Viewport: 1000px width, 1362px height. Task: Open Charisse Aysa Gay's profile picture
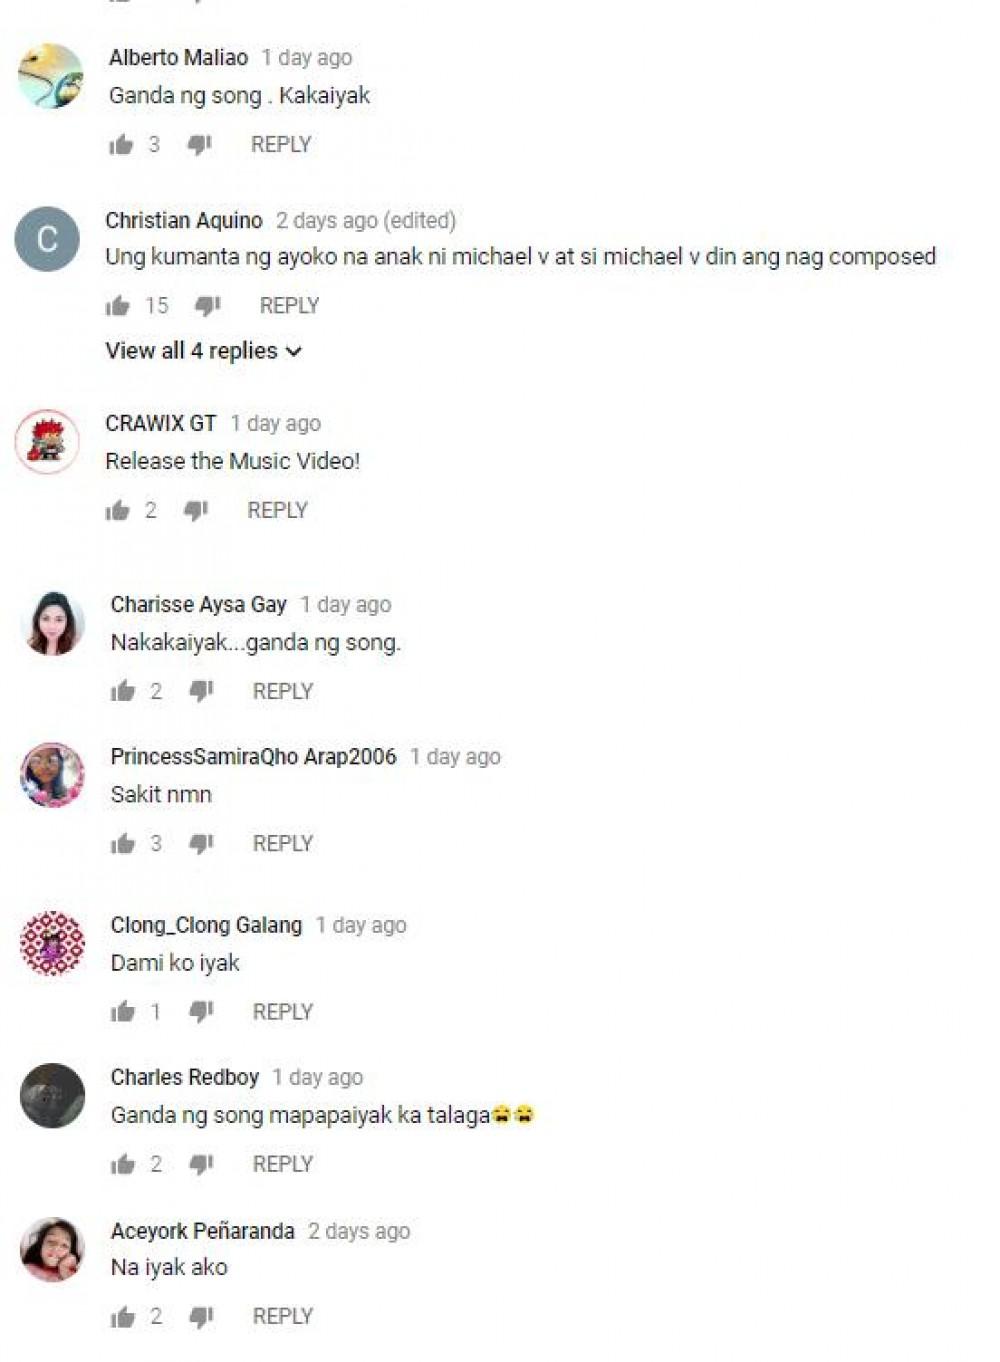[x=52, y=623]
